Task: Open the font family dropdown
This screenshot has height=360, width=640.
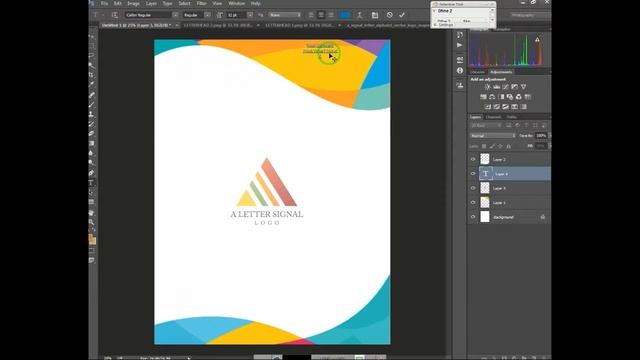Action: pyautogui.click(x=175, y=15)
